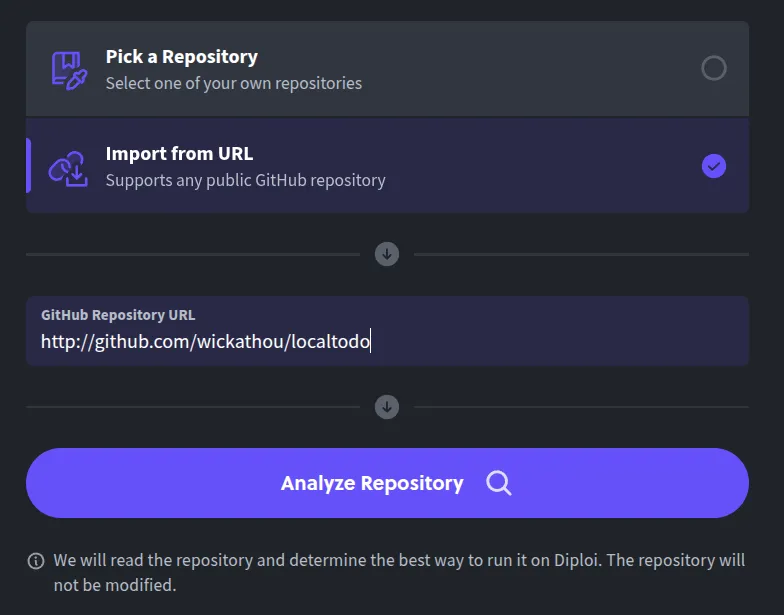Choose the "Pick a Repository" option title
This screenshot has height=615, width=784.
181,57
